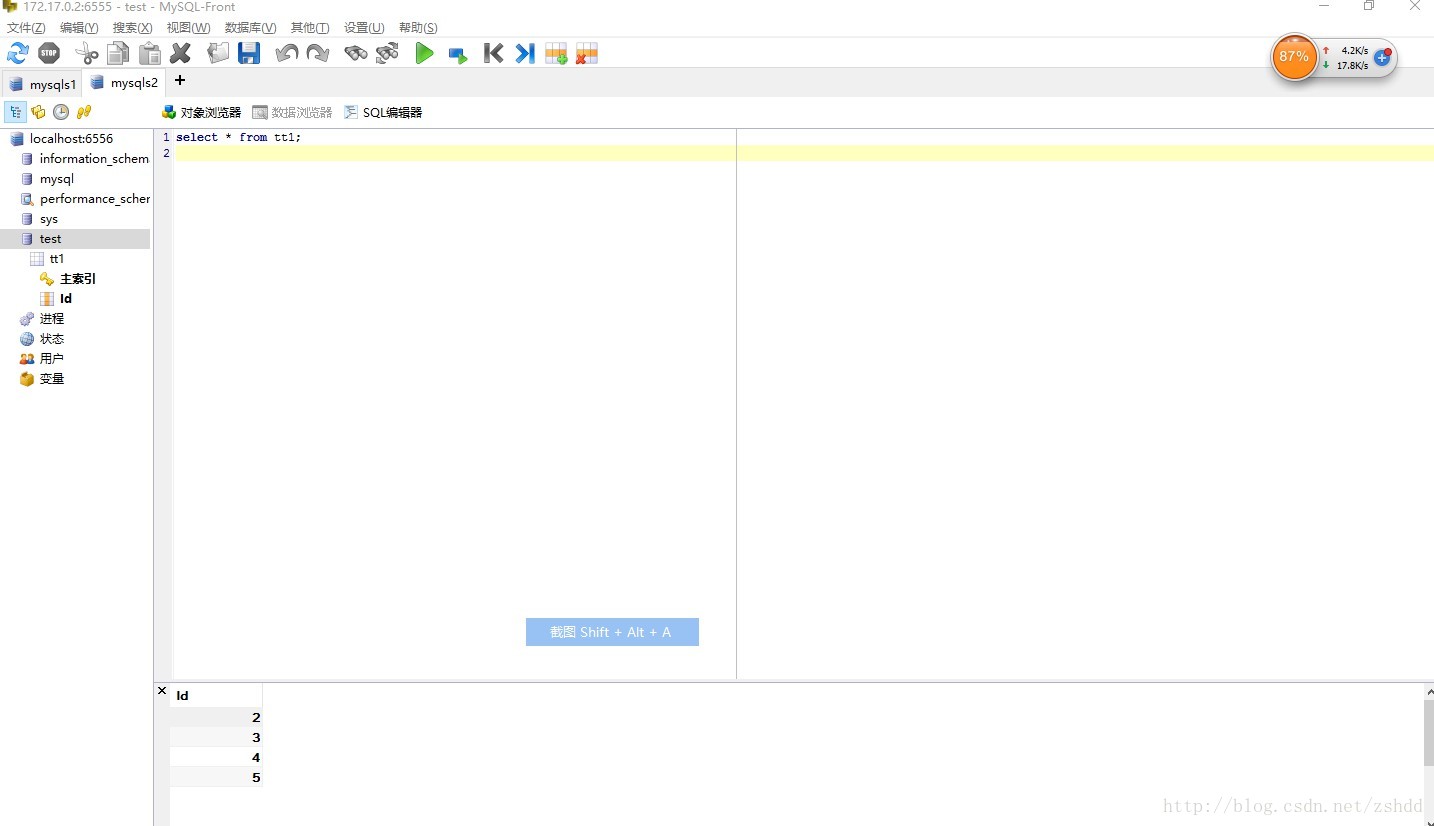This screenshot has width=1434, height=826.
Task: Click the Delete row icon
Action: coord(587,54)
